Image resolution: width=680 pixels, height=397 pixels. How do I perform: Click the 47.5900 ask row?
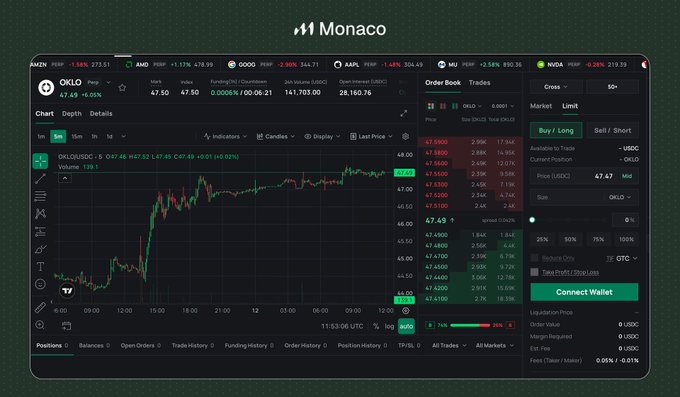tap(470, 142)
